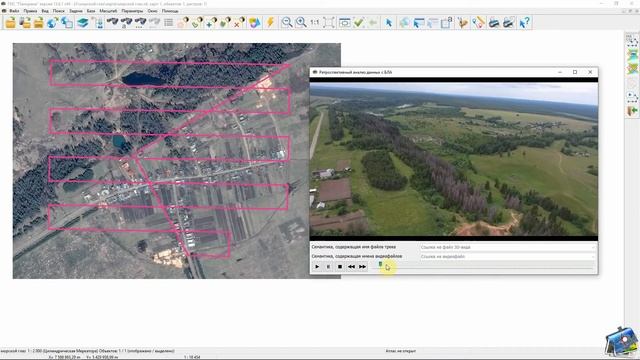Click the list lines toolbar icon

pos(168,22)
